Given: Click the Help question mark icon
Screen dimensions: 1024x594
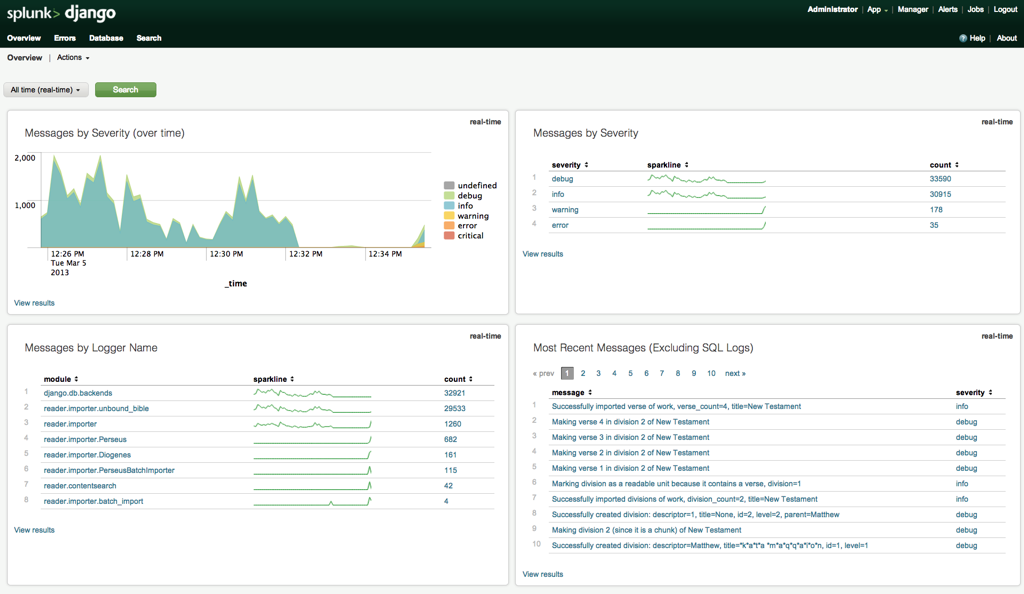Looking at the screenshot, I should 963,39.
